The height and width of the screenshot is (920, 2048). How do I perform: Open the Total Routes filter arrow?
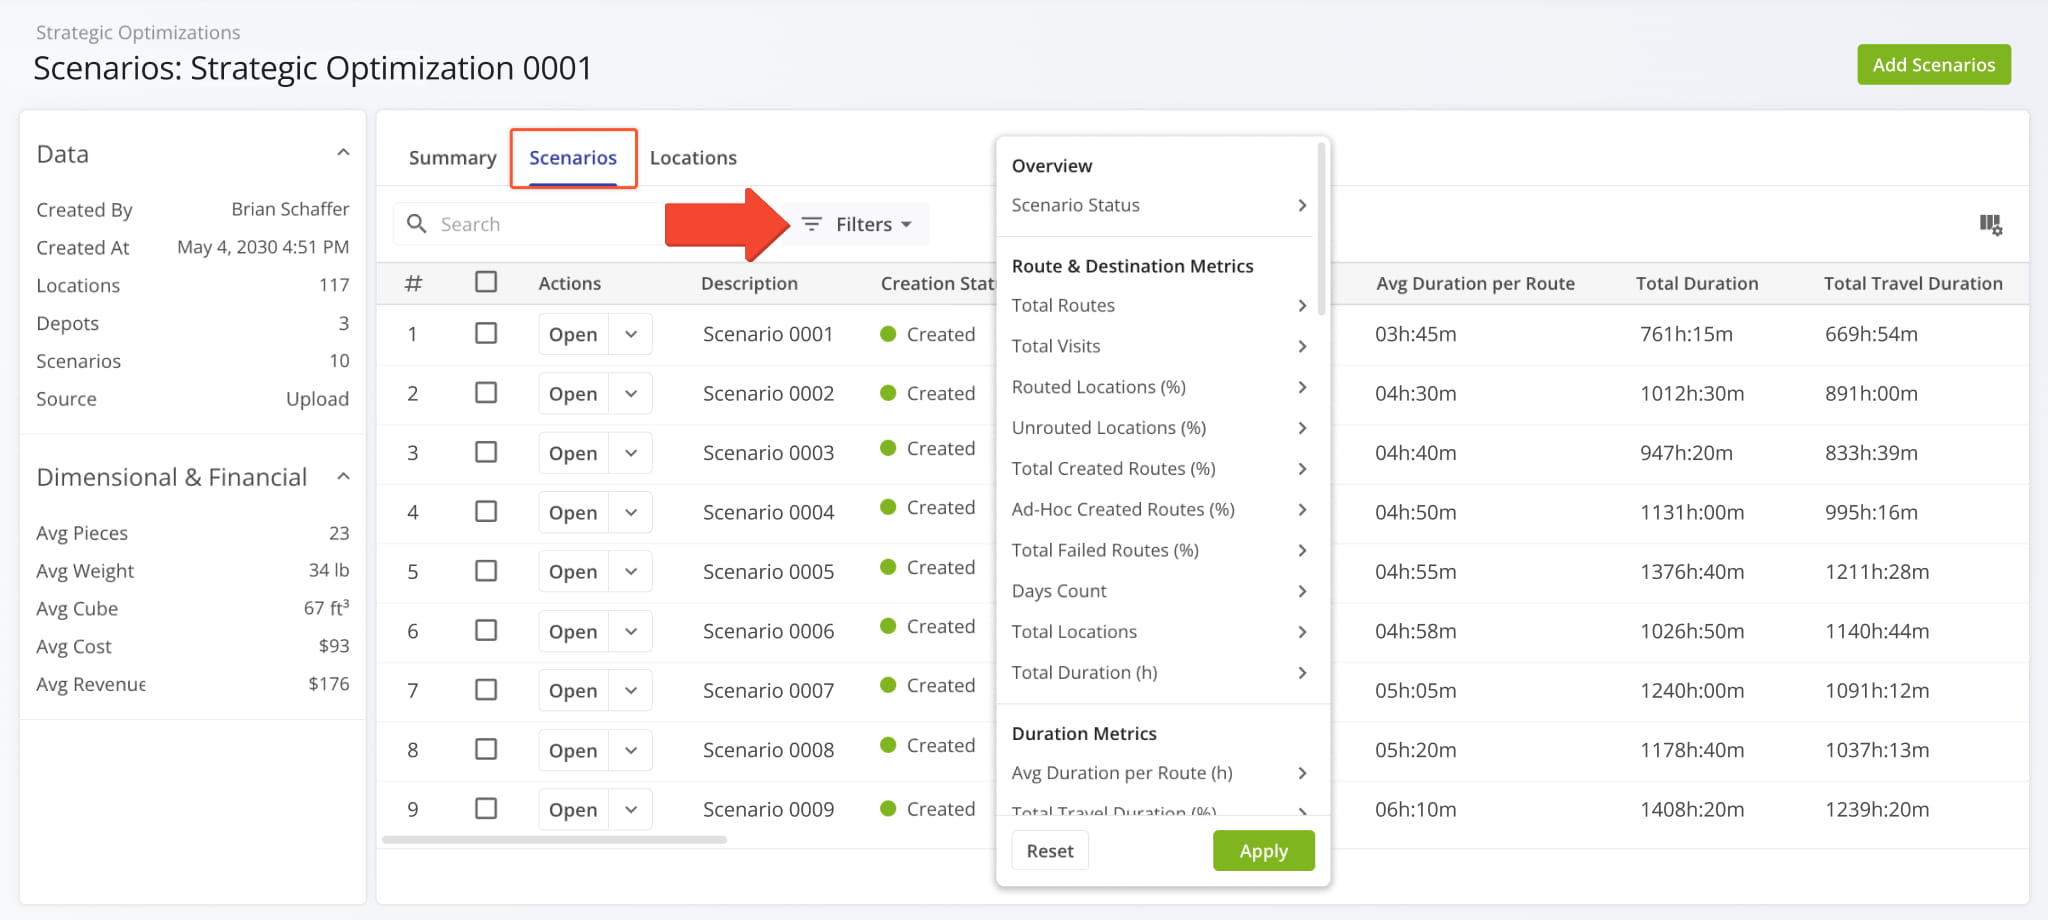click(1301, 306)
